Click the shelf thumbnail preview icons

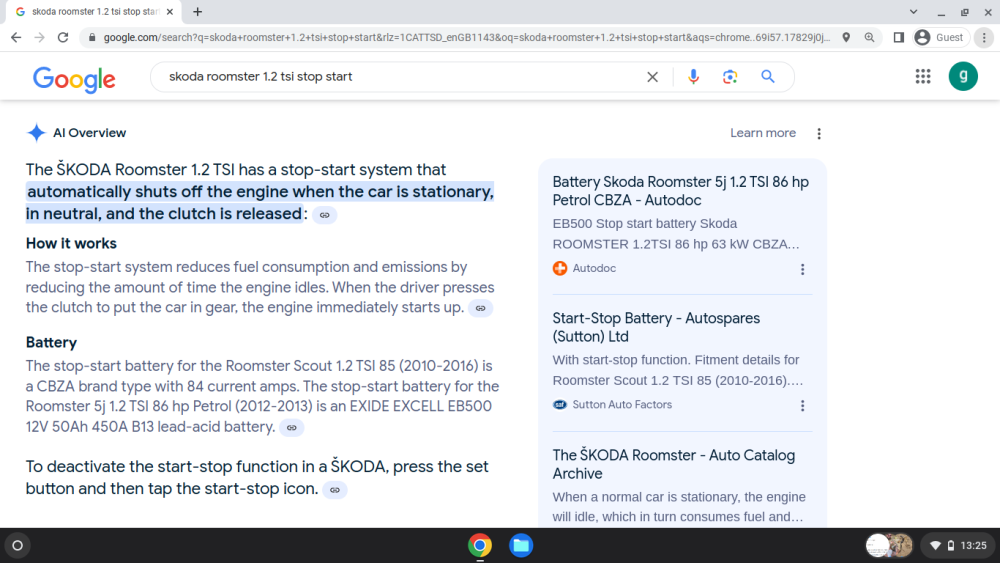click(889, 545)
